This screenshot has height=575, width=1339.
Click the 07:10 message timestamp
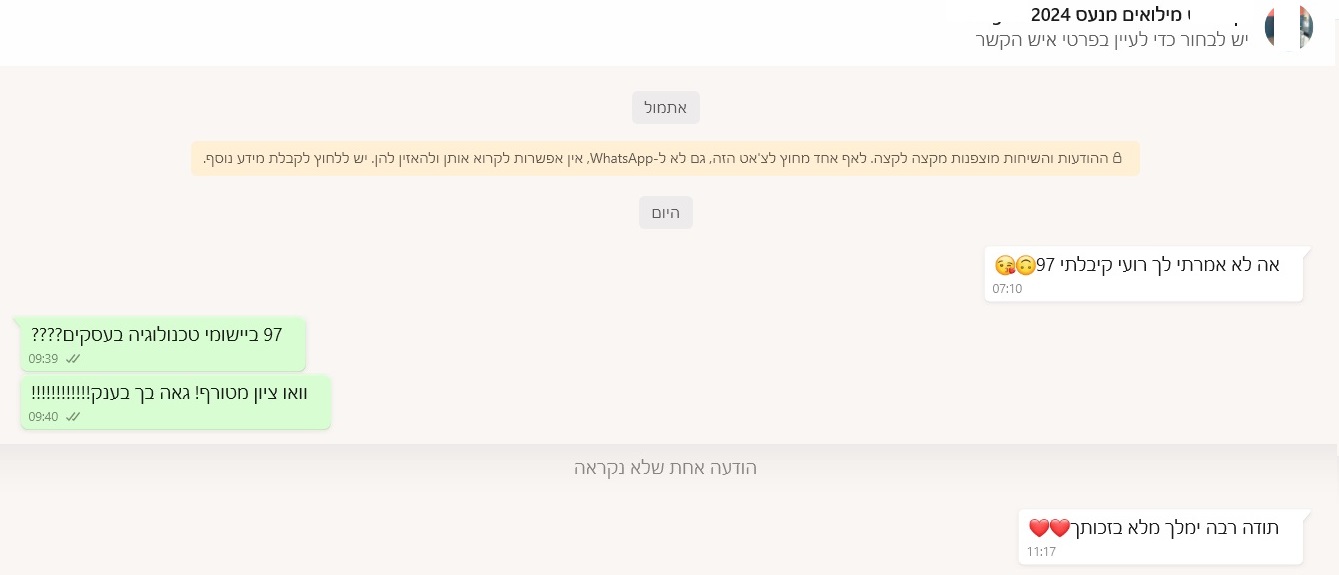(x=1007, y=289)
